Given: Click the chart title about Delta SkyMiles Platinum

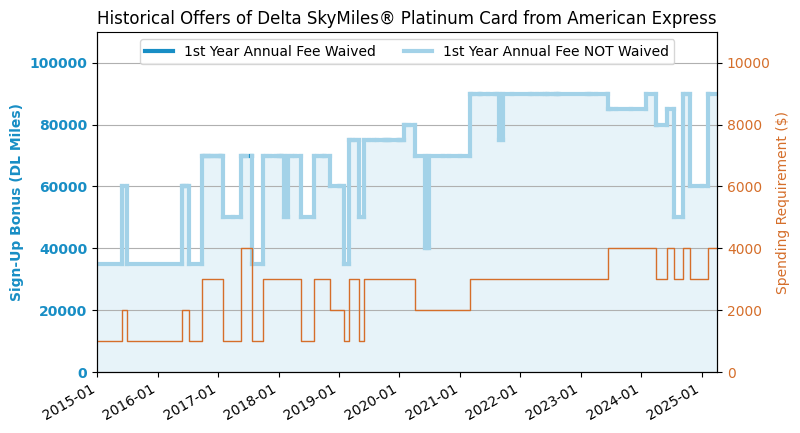Looking at the screenshot, I should pyautogui.click(x=406, y=18).
